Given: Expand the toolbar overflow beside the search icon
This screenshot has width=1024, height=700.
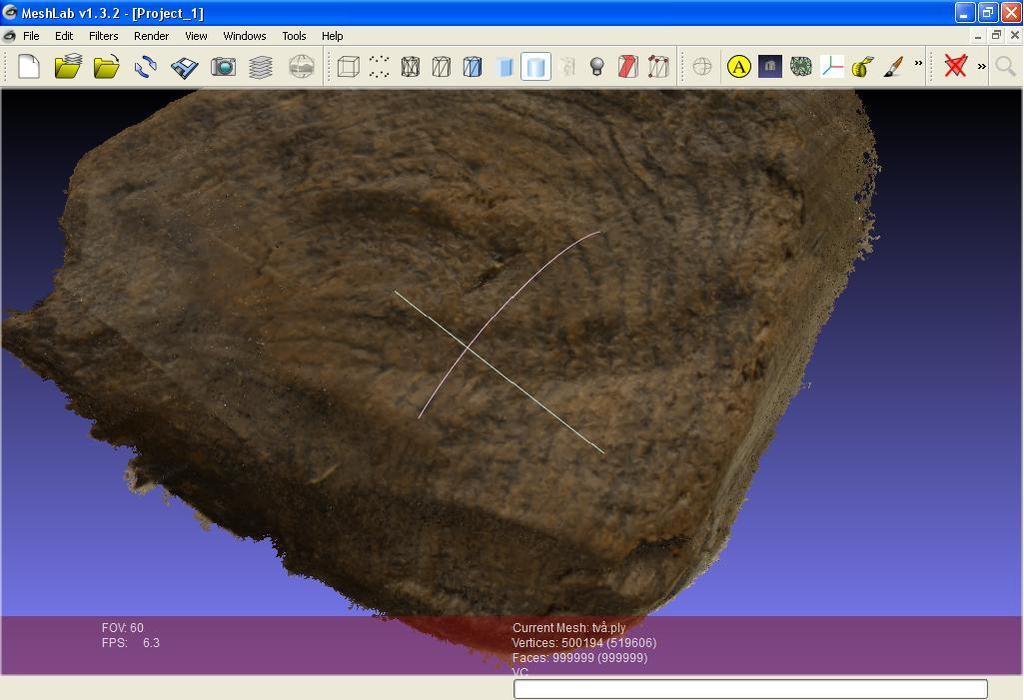Looking at the screenshot, I should click(982, 66).
